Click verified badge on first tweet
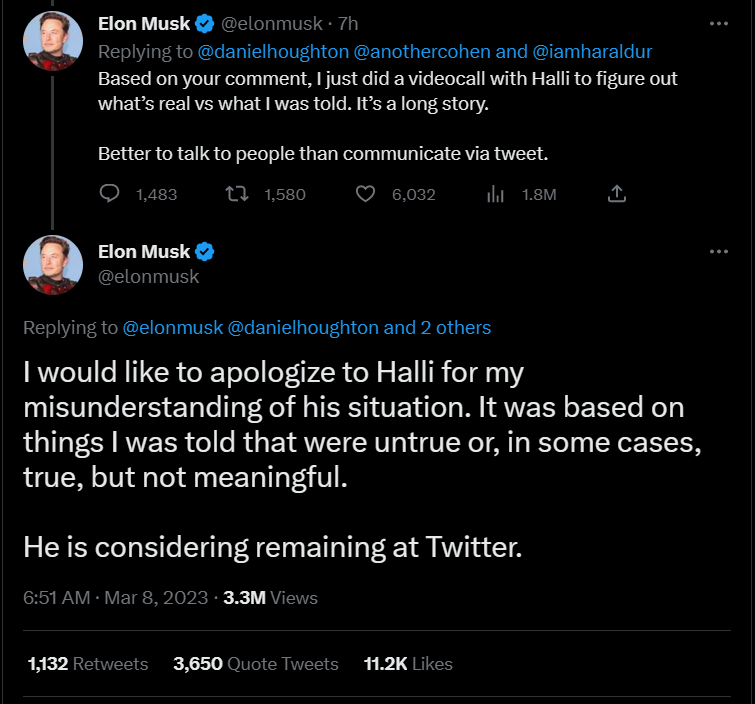 click(206, 22)
